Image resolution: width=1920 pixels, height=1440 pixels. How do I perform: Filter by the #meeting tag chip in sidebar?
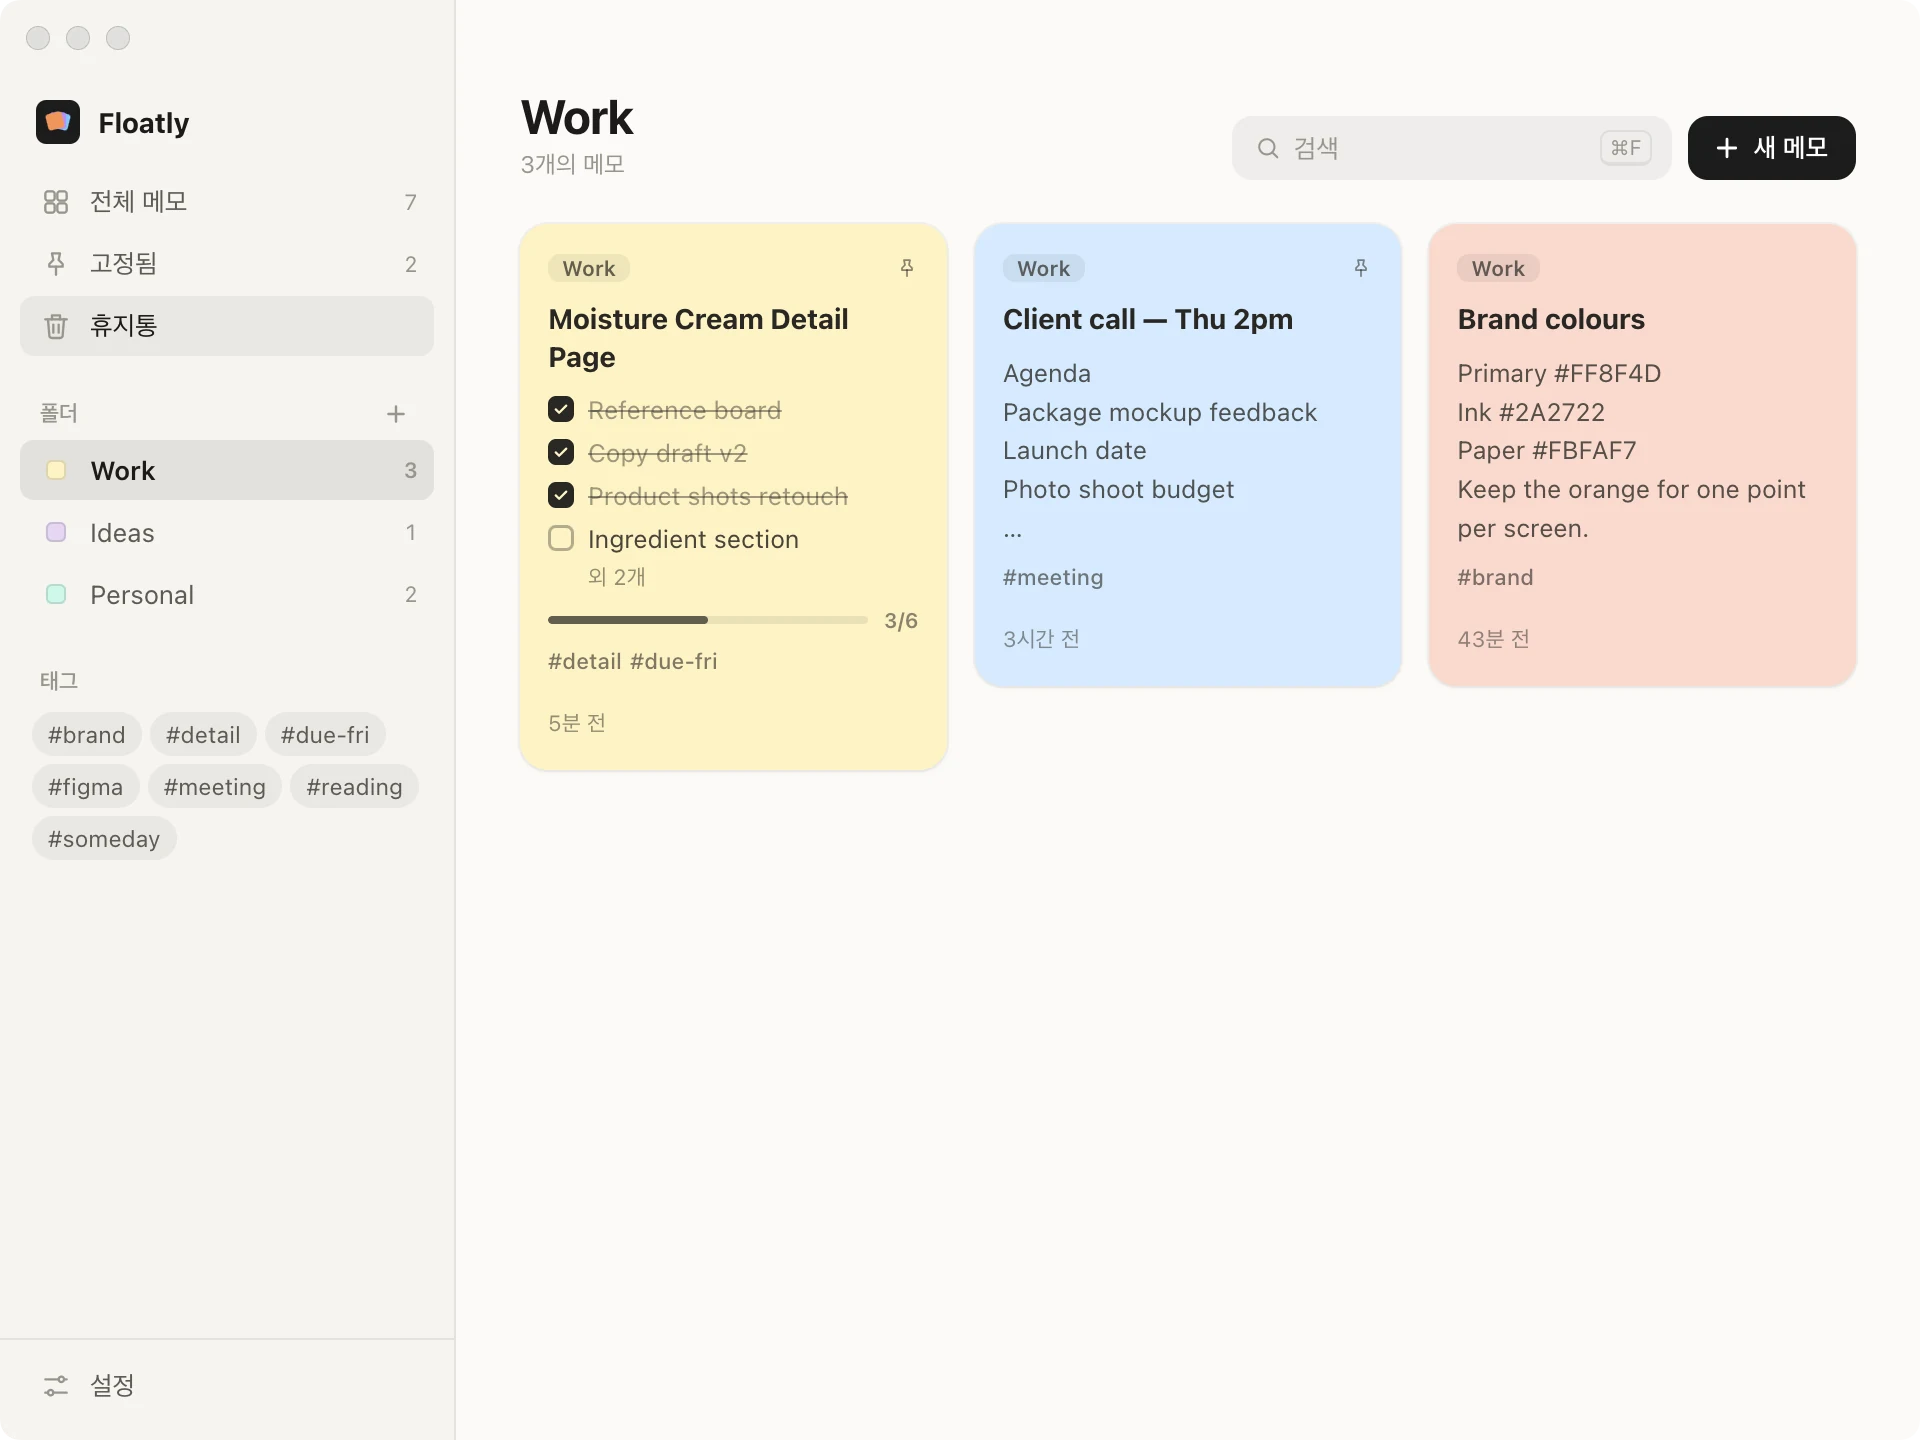[x=215, y=787]
